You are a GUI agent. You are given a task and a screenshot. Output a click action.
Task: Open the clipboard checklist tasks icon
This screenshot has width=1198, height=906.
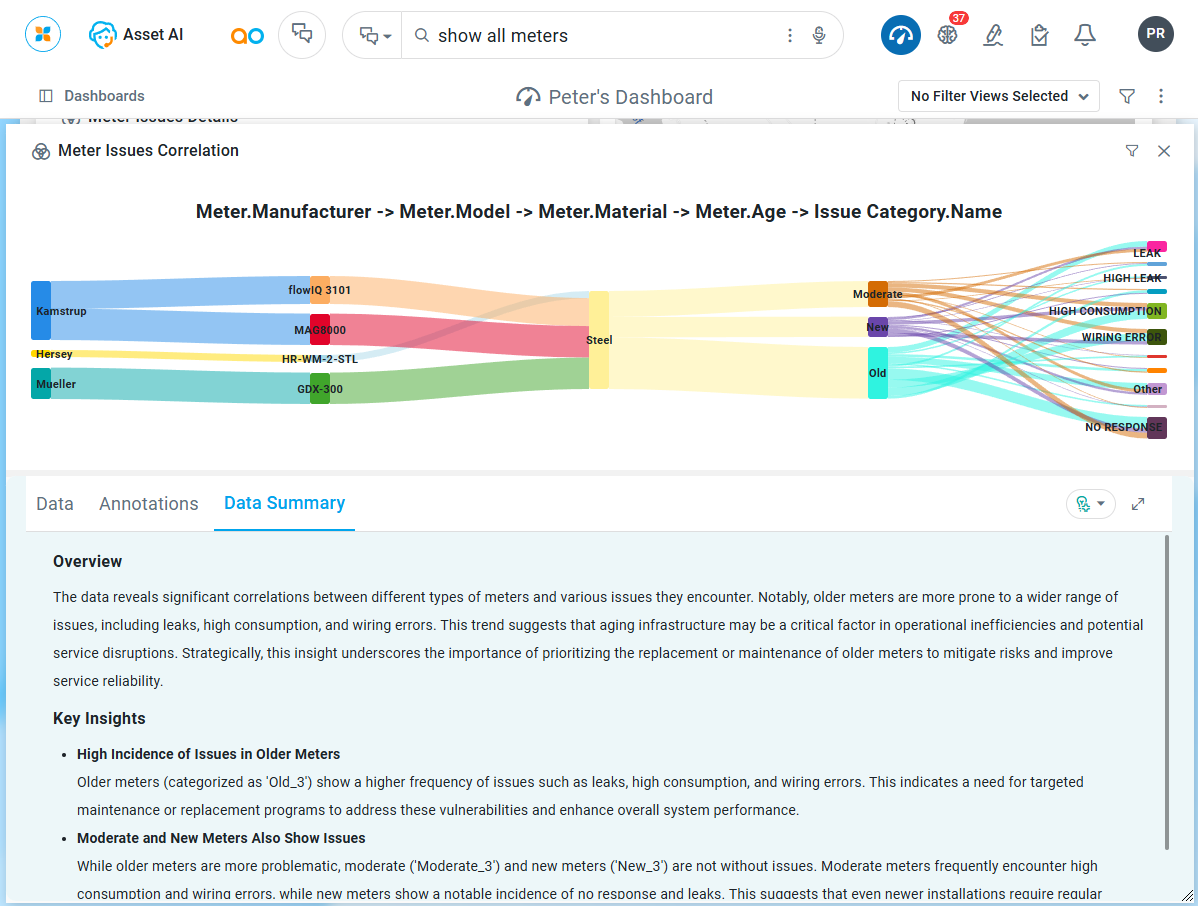(1039, 35)
